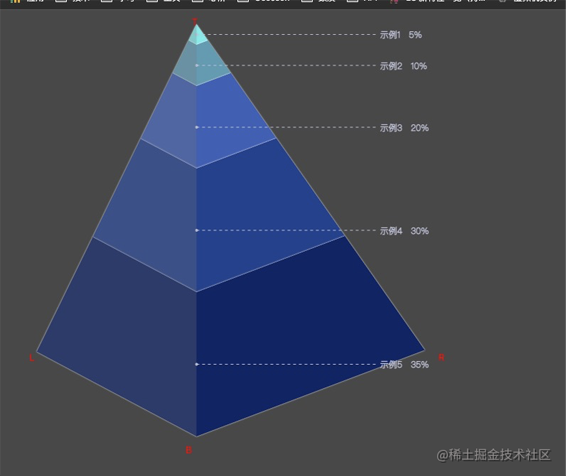Select the 示例4 30% label
Screen dimensions: 566x476
pyautogui.click(x=404, y=231)
